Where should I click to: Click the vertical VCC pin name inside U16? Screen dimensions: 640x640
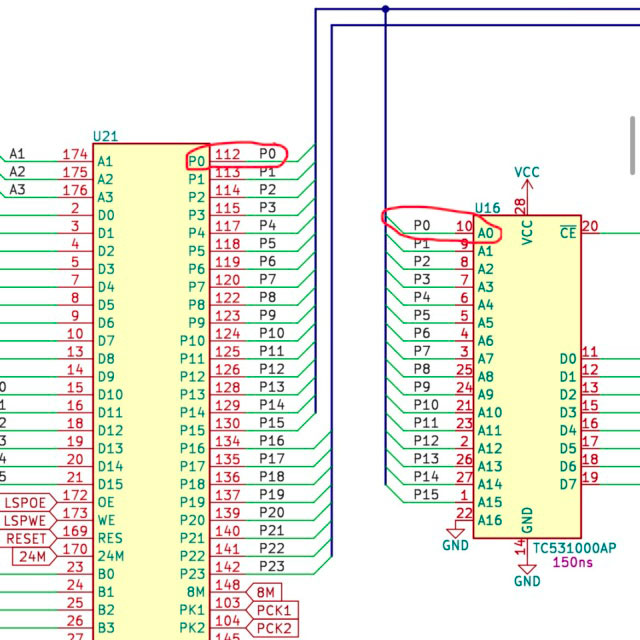coord(527,232)
